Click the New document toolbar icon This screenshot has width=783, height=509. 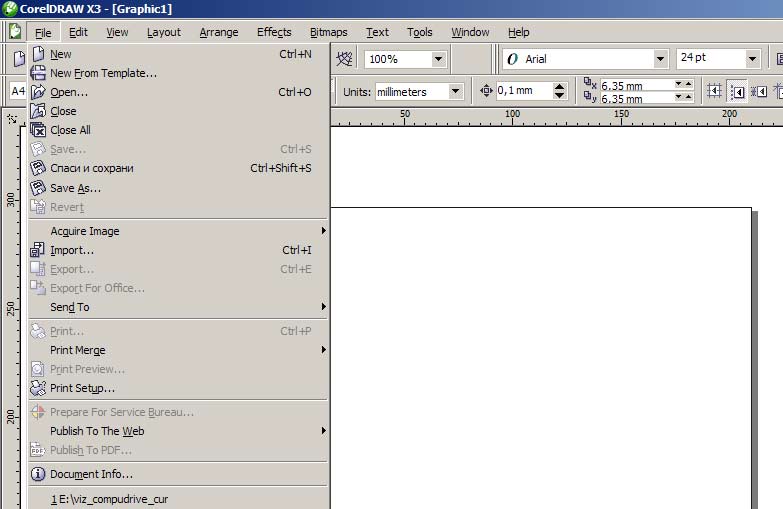[19, 58]
